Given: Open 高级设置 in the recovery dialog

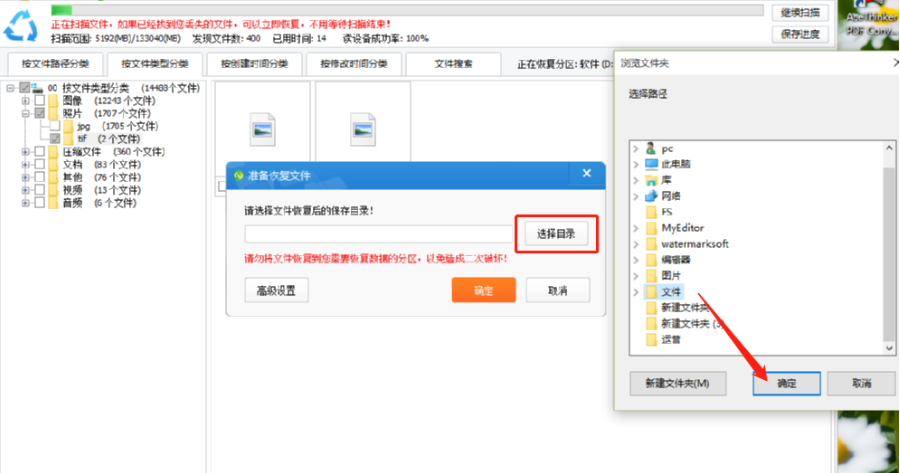Looking at the screenshot, I should (276, 290).
